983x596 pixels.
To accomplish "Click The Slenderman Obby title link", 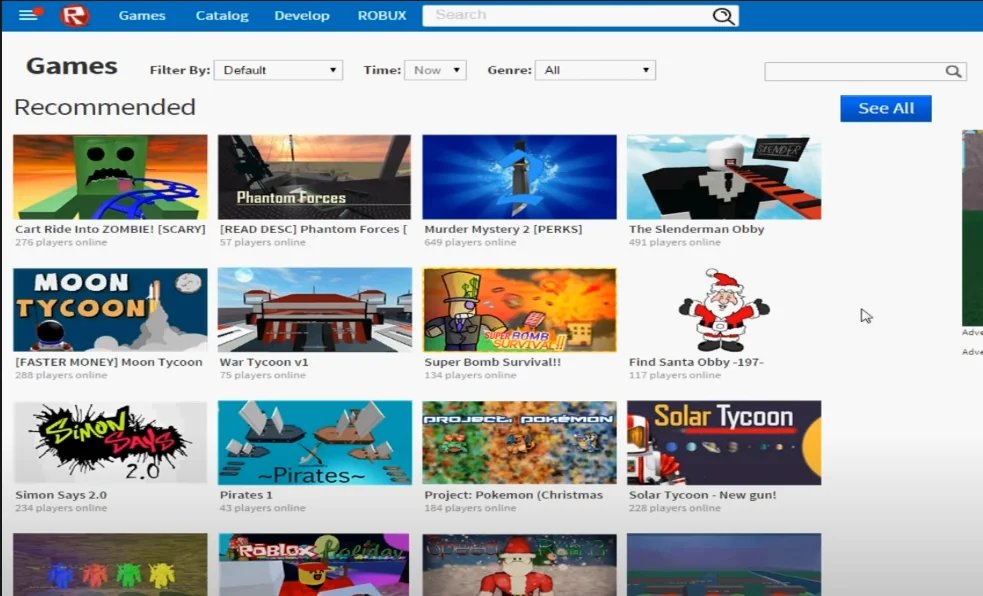I will click(x=697, y=229).
